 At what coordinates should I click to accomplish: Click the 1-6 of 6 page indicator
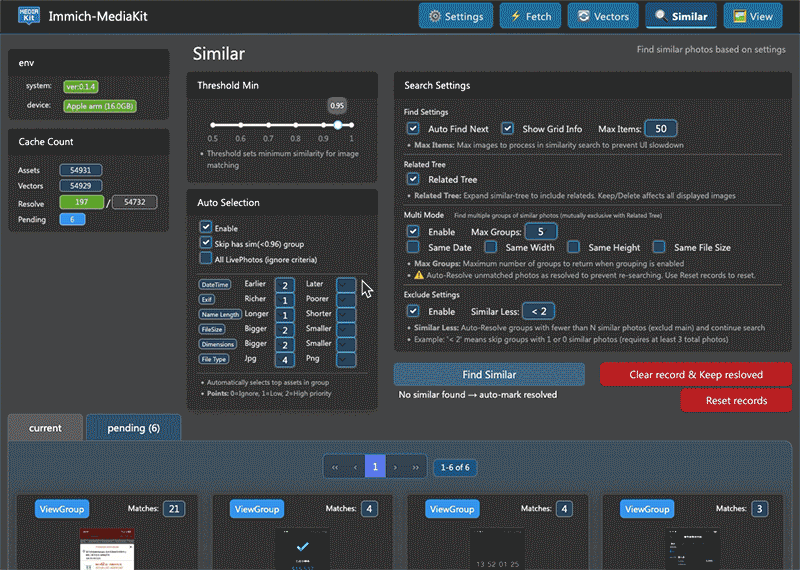pos(455,467)
